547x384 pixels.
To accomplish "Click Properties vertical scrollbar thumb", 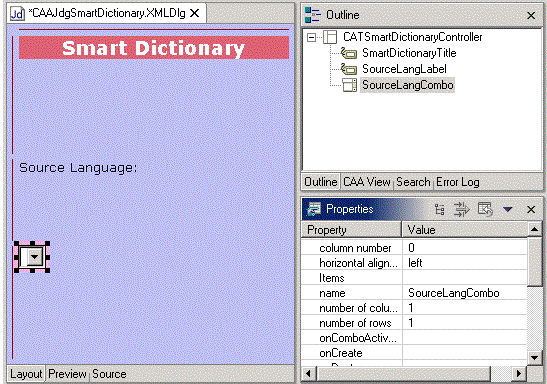I will pos(534,262).
